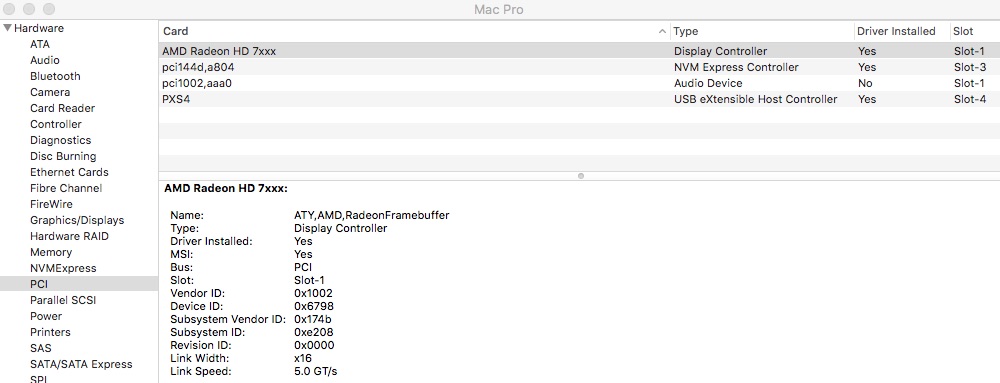Viewport: 1000px width, 383px height.
Task: Open the Audio hardware section
Action: (45, 60)
